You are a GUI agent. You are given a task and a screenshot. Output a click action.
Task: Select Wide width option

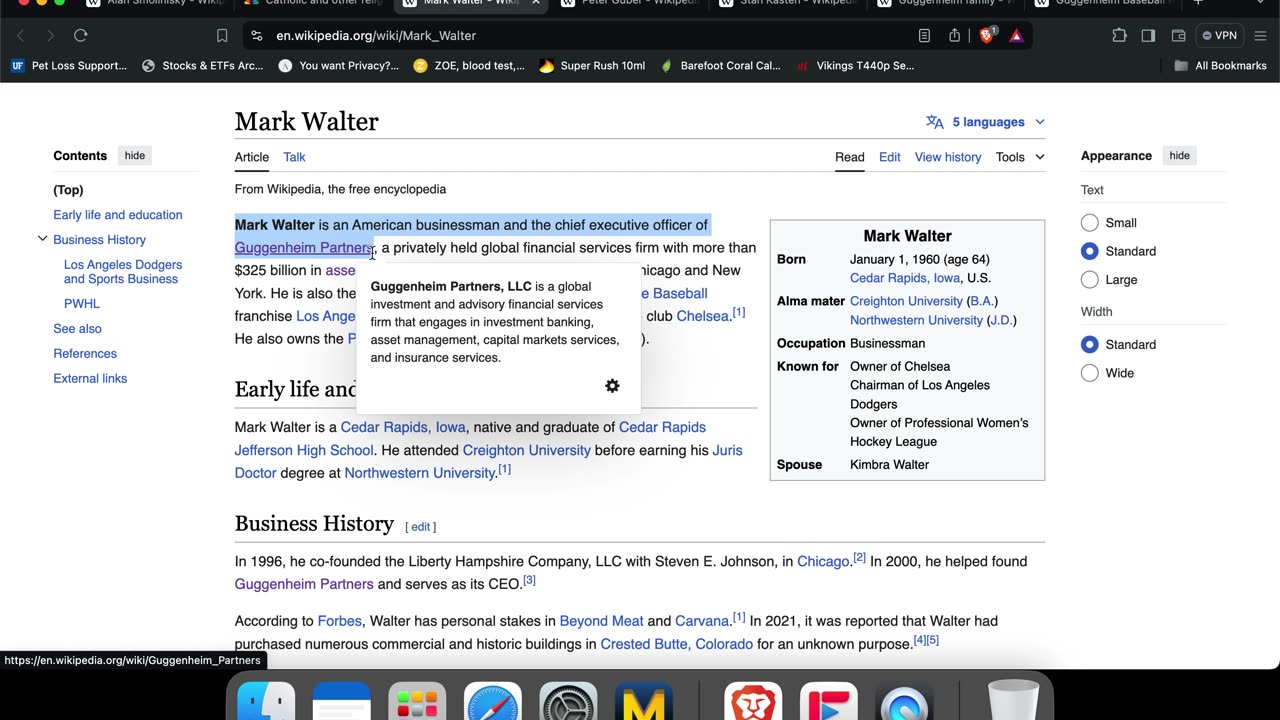pyautogui.click(x=1090, y=373)
